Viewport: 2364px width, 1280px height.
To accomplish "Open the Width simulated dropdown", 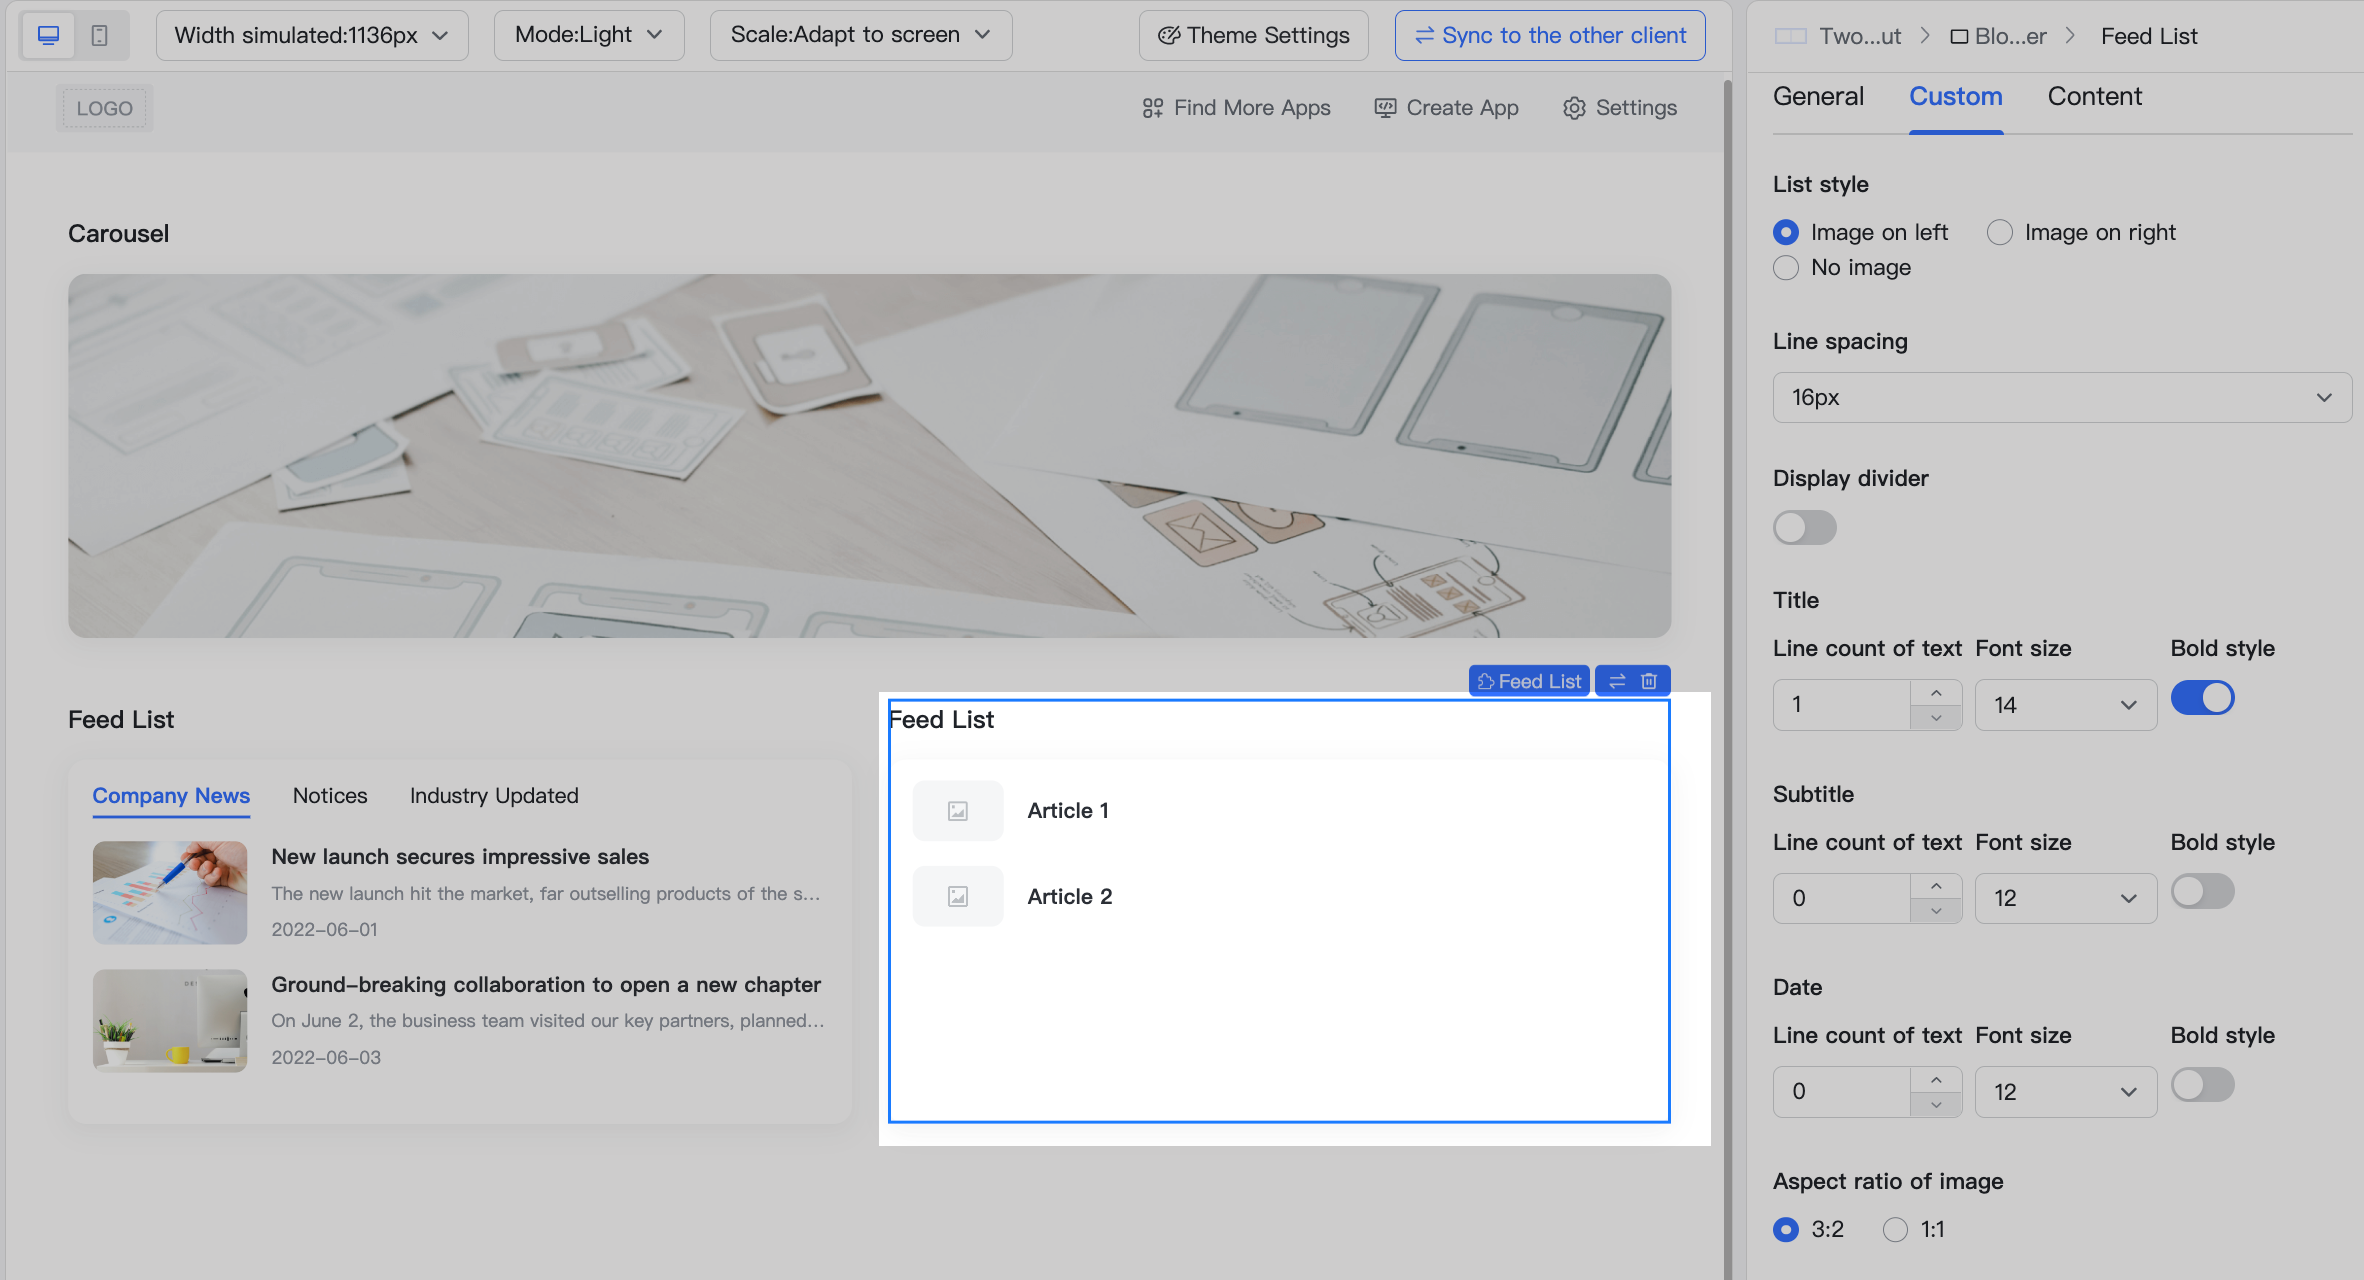I will click(311, 34).
